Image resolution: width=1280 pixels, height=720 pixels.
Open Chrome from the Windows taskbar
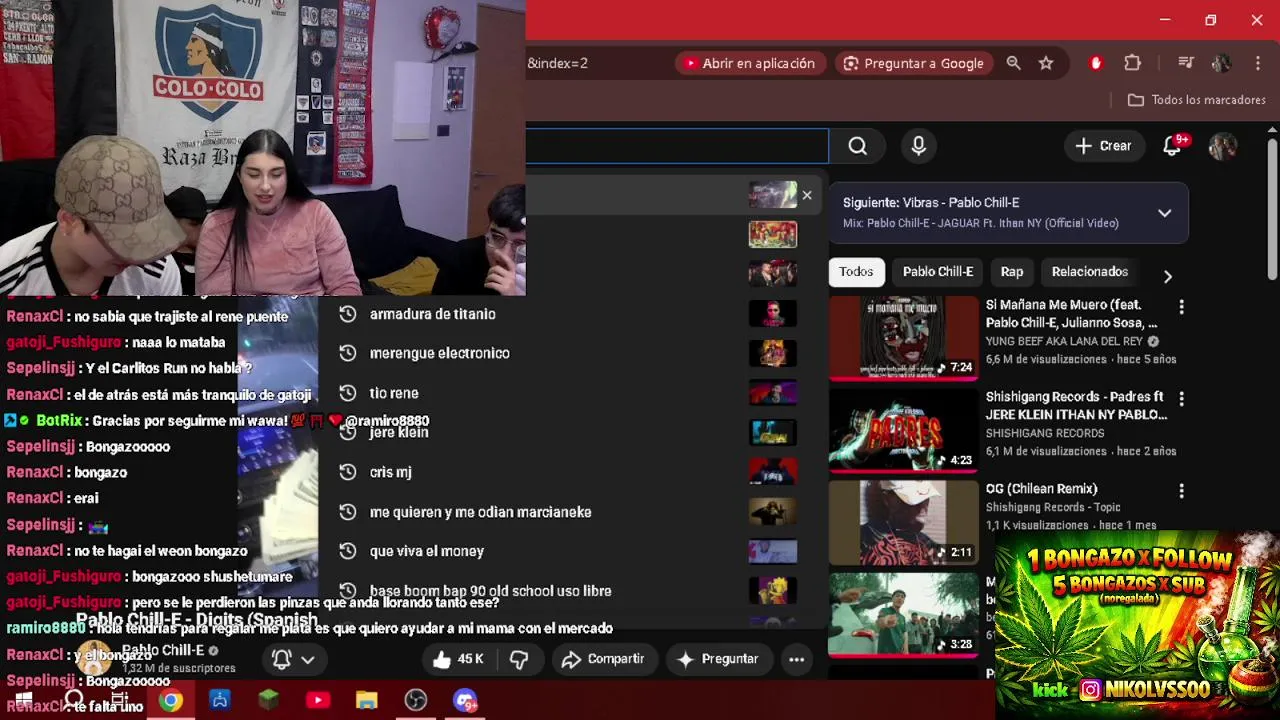coord(171,700)
